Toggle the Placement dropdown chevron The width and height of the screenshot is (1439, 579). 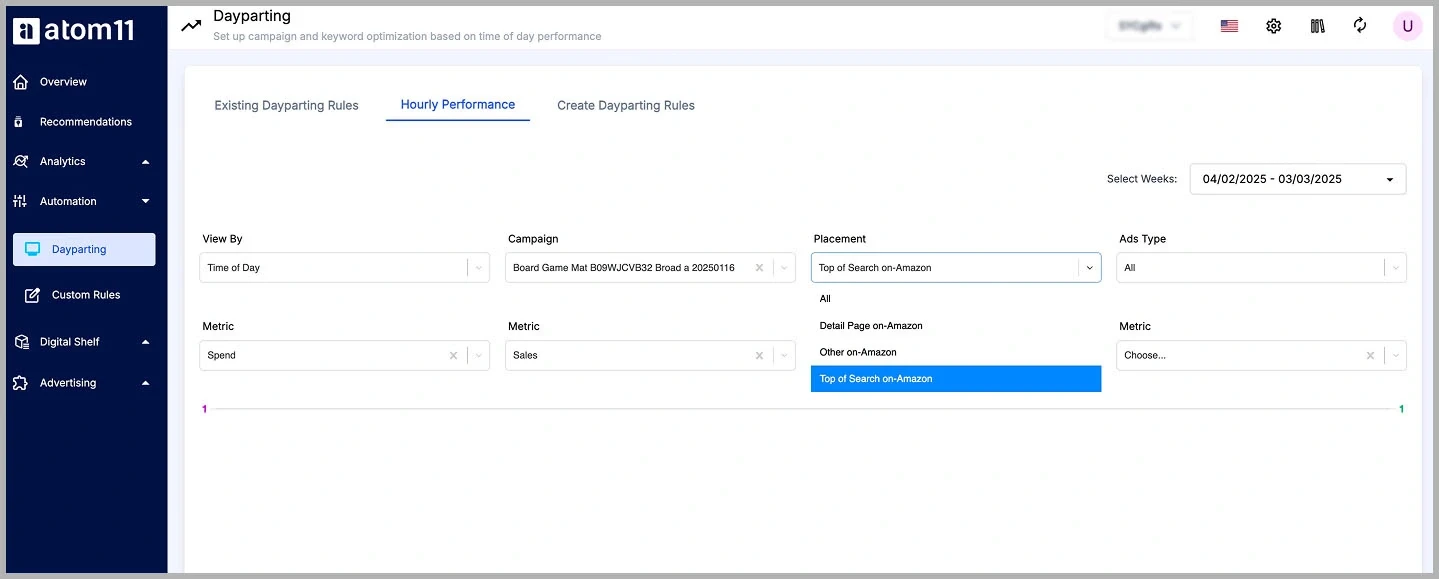1089,268
